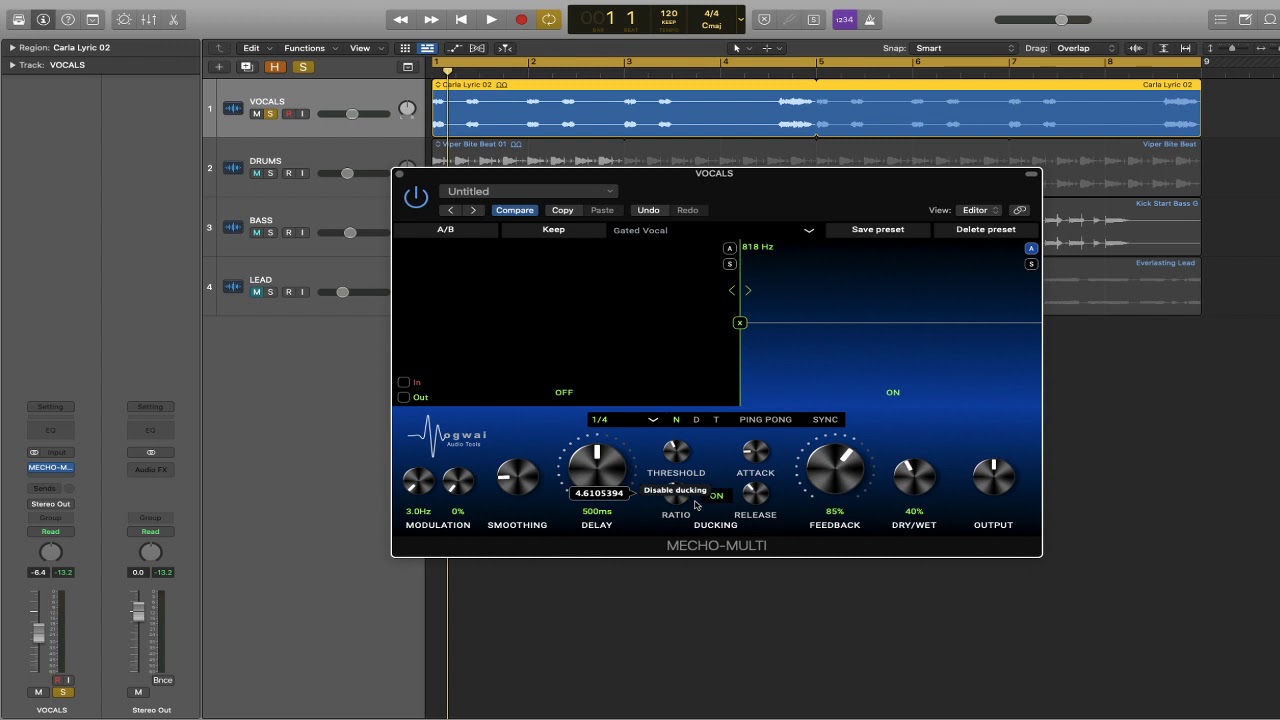Duplicate the selected track
The width and height of the screenshot is (1280, 720).
(246, 67)
